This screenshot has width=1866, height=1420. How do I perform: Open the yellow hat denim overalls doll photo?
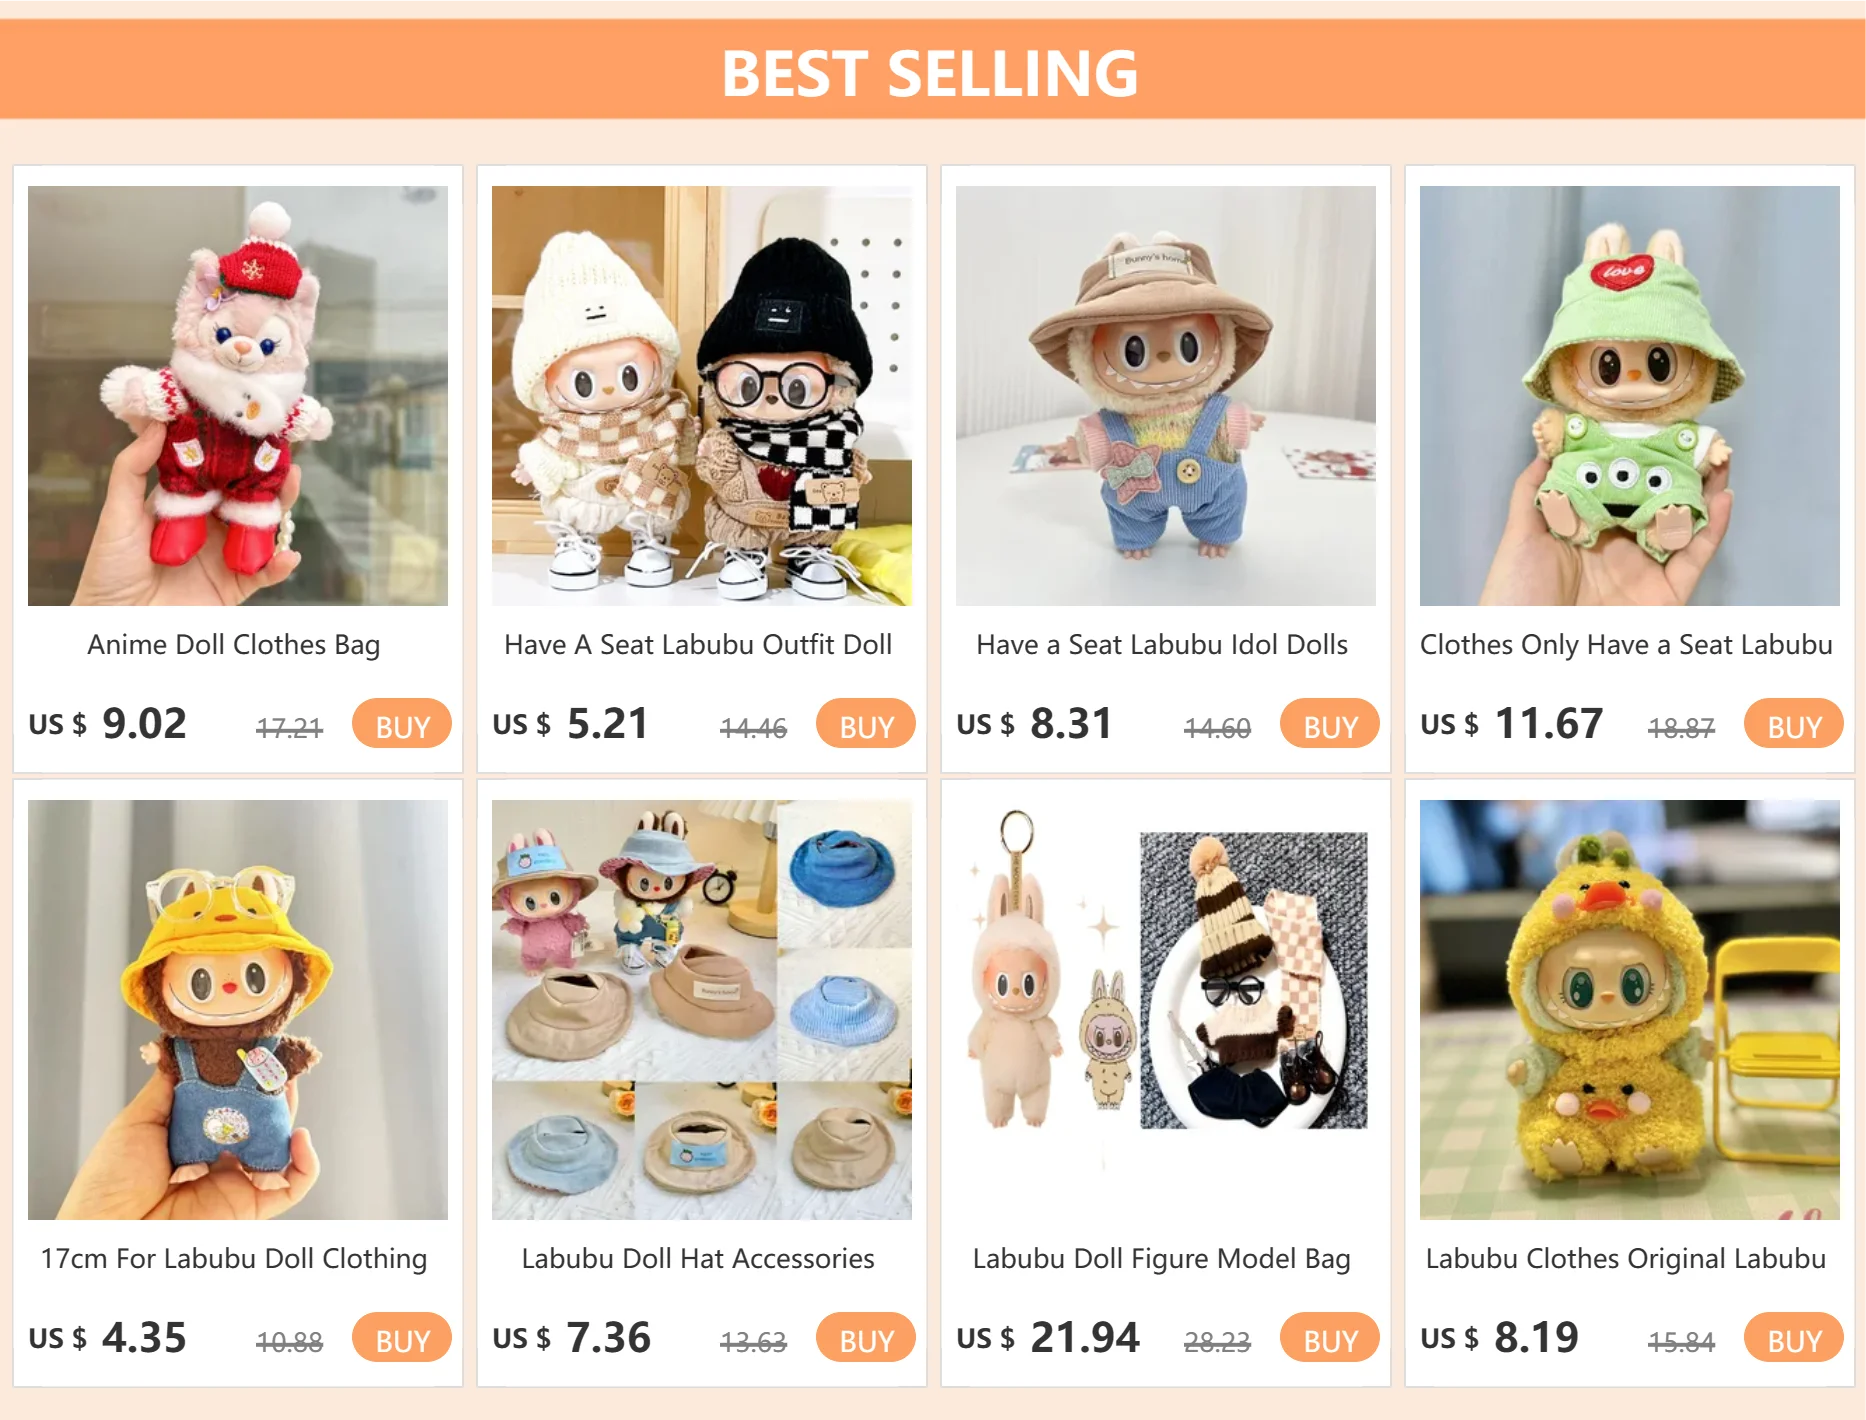coord(238,1010)
